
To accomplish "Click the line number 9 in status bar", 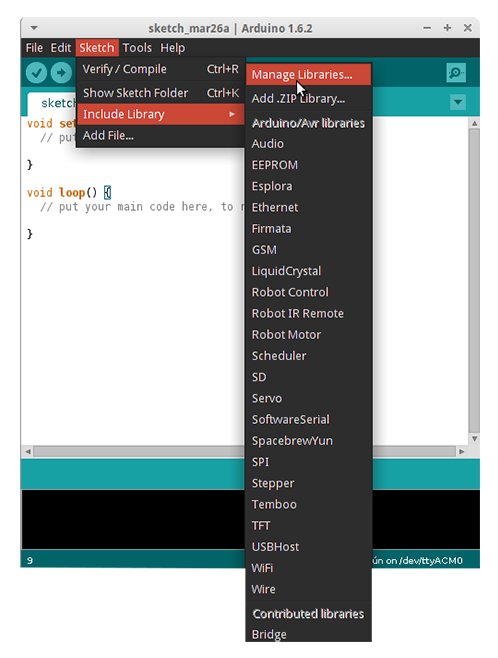I will 30,560.
